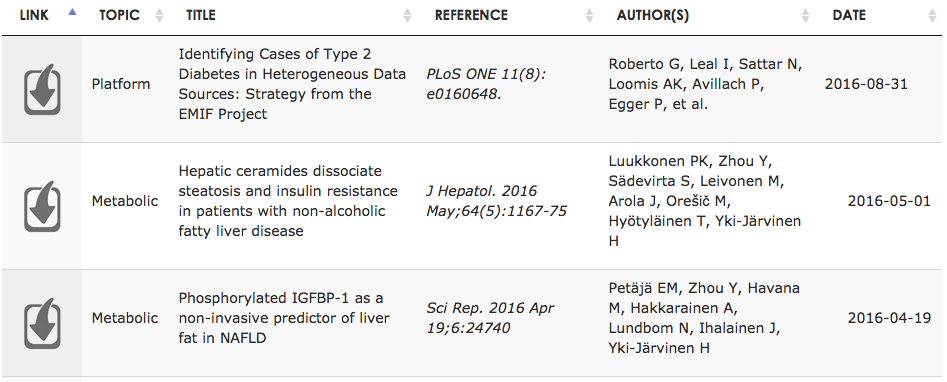947x382 pixels.
Task: Sort table using REFERENCE column arrows
Action: [589, 16]
